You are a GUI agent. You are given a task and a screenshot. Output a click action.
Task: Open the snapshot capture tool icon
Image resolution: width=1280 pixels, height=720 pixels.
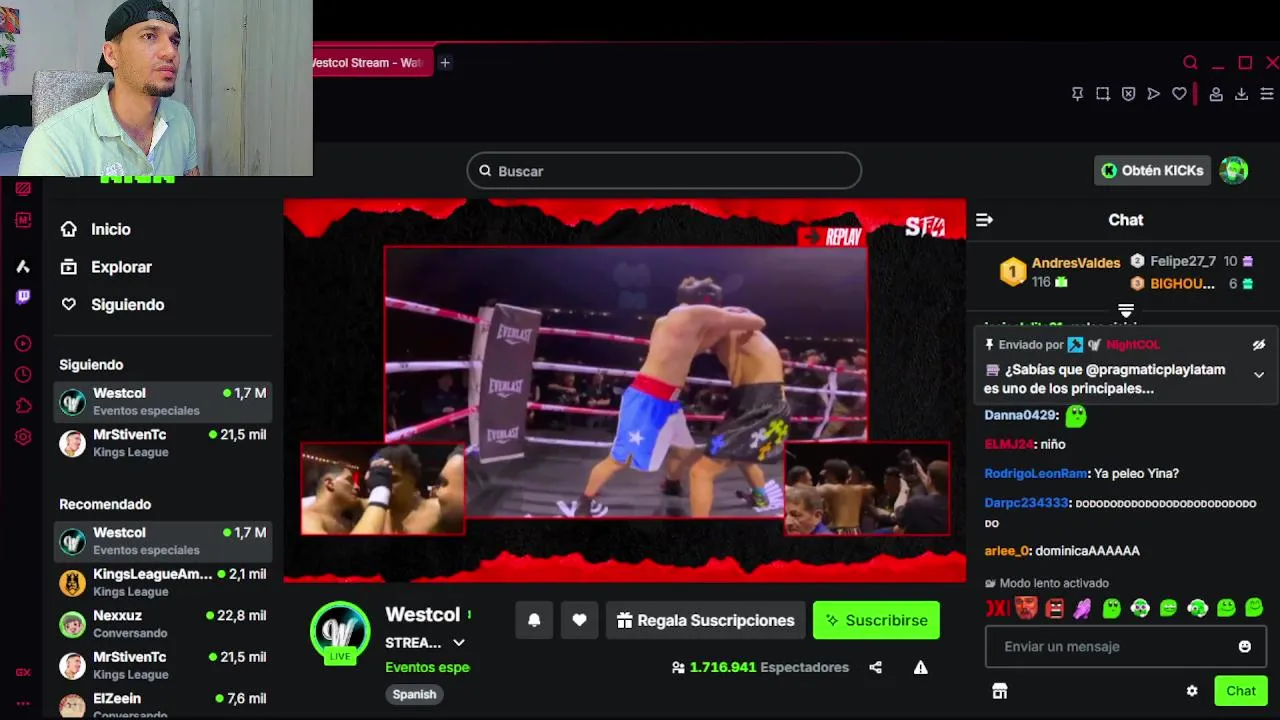(1102, 94)
